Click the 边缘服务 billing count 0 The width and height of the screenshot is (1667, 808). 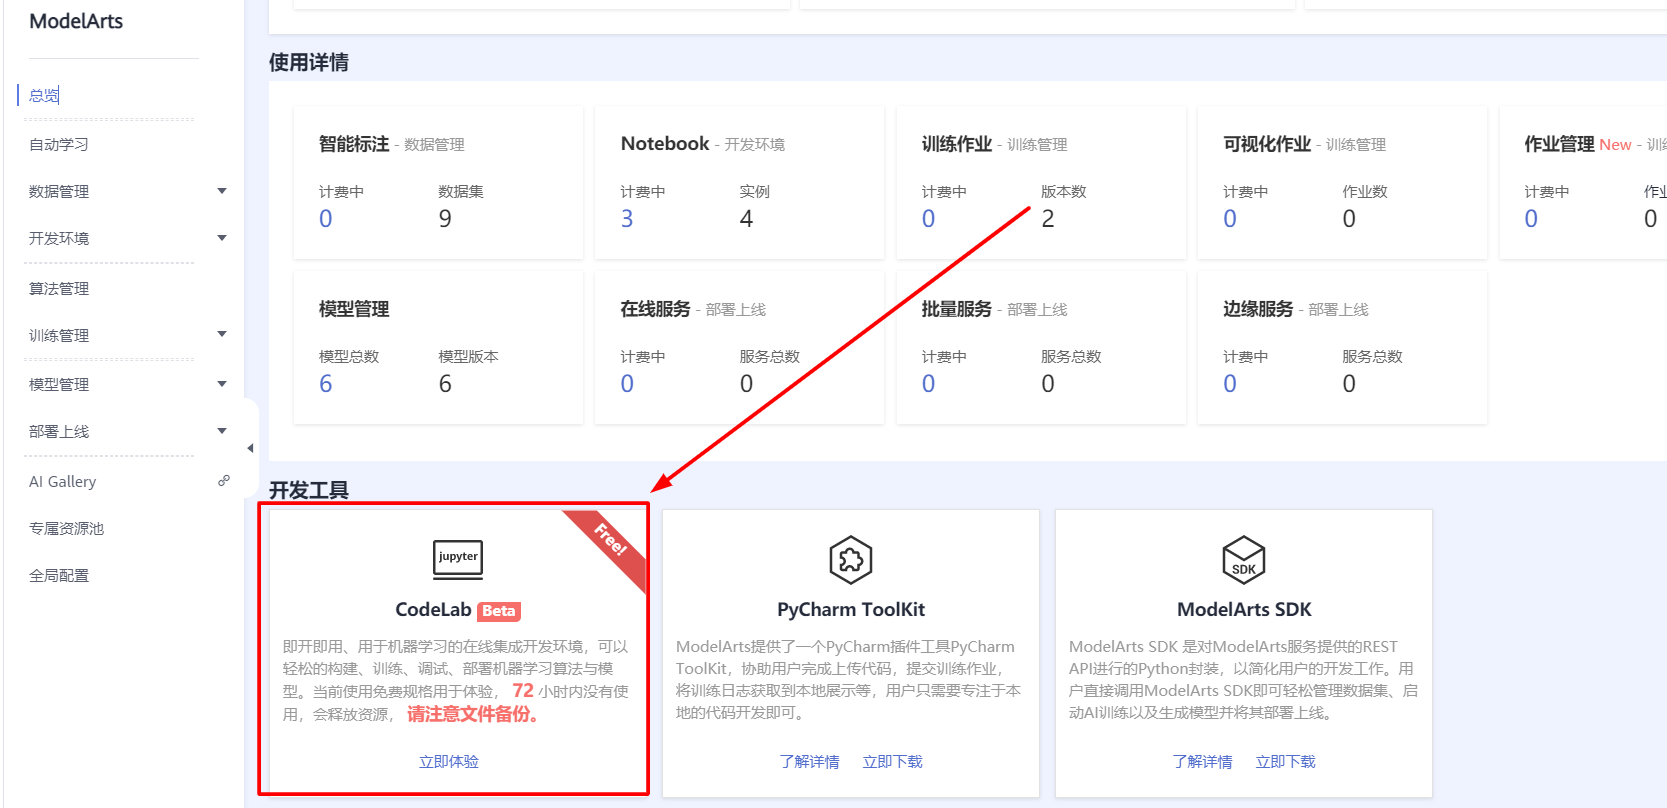(x=1230, y=384)
